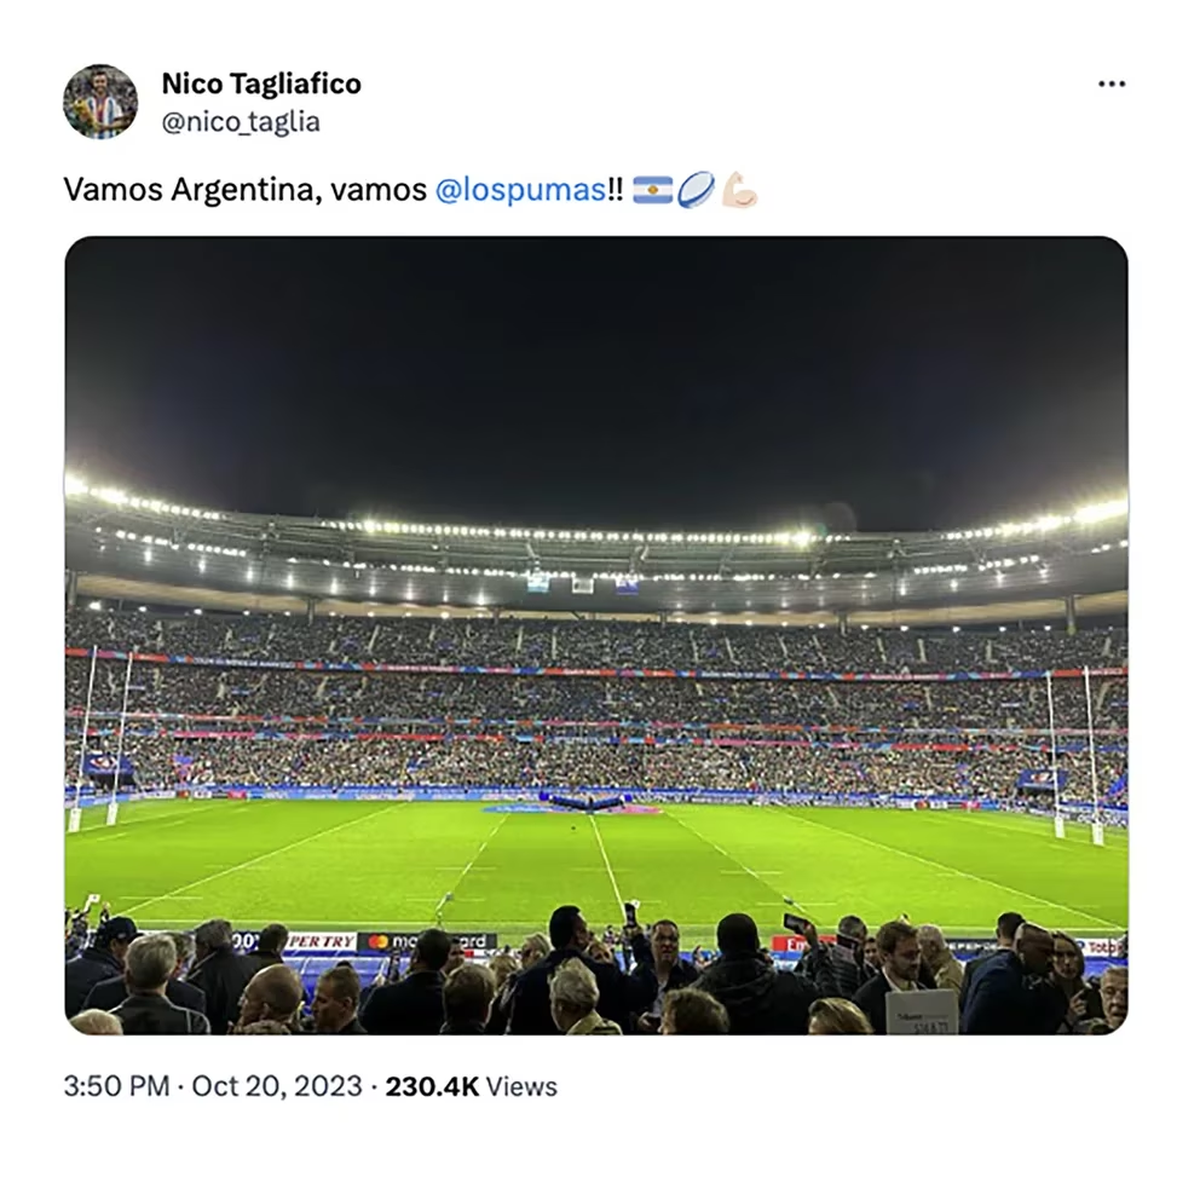Click the rugby ball emoji in the tweet
Image resolution: width=1200 pixels, height=1200 pixels.
(694, 188)
